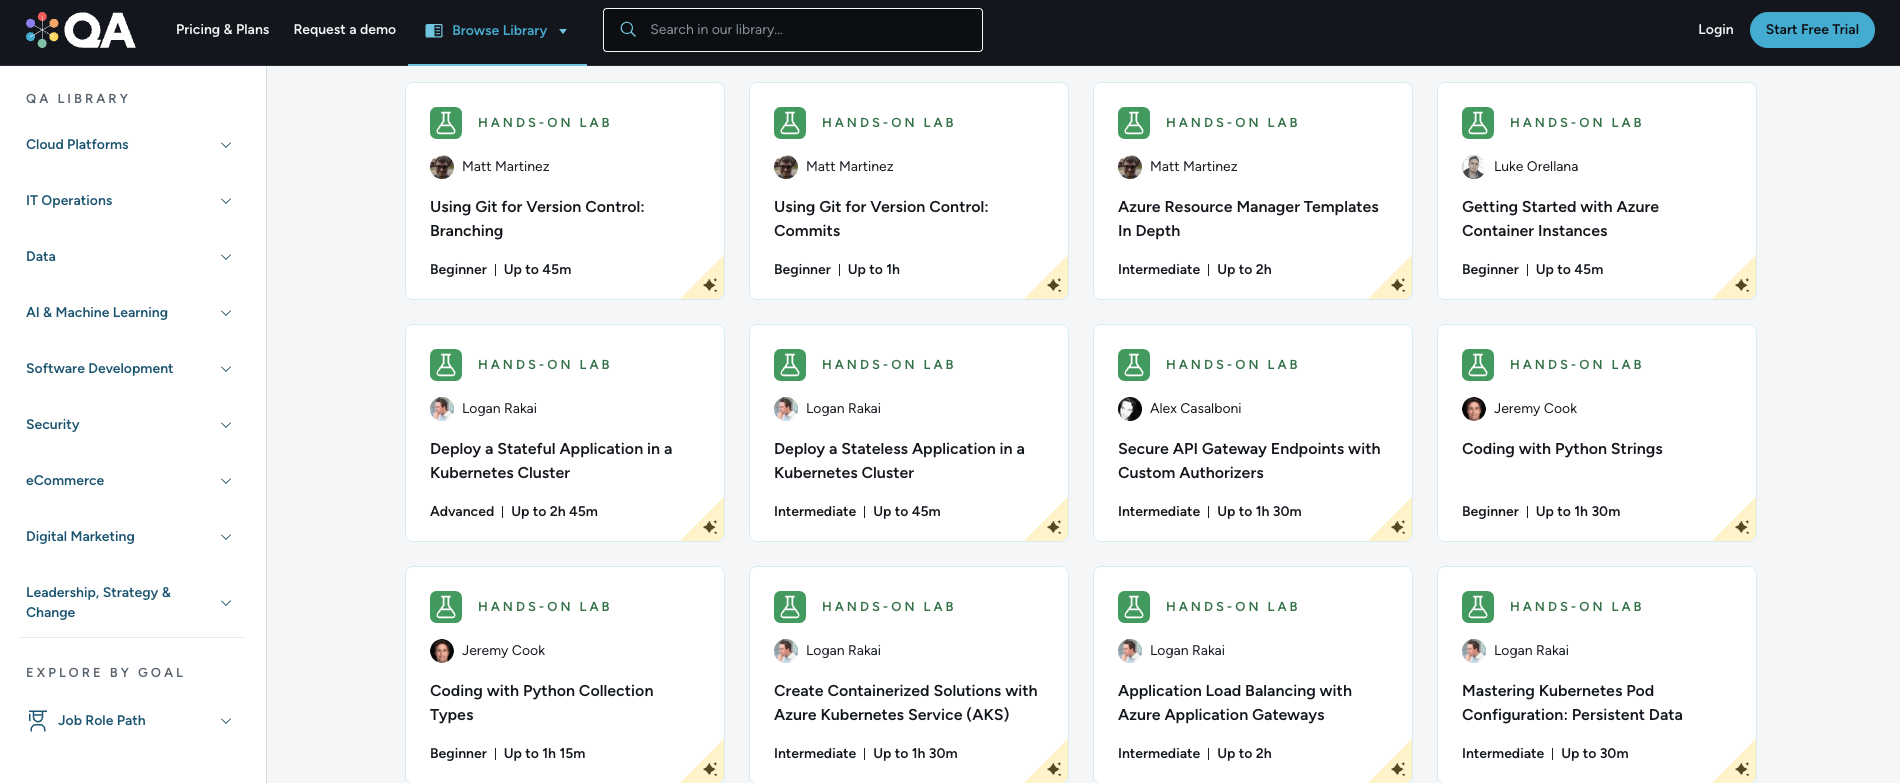The height and width of the screenshot is (783, 1900).
Task: Open Azure Resource Manager Templates In Depth
Action: 1248,219
